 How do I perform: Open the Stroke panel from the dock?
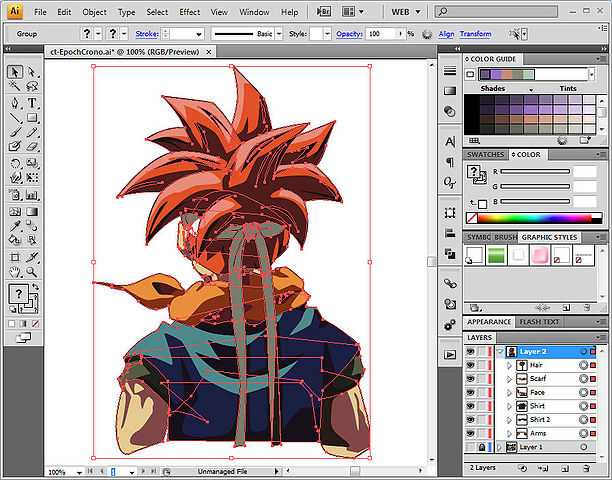point(450,71)
